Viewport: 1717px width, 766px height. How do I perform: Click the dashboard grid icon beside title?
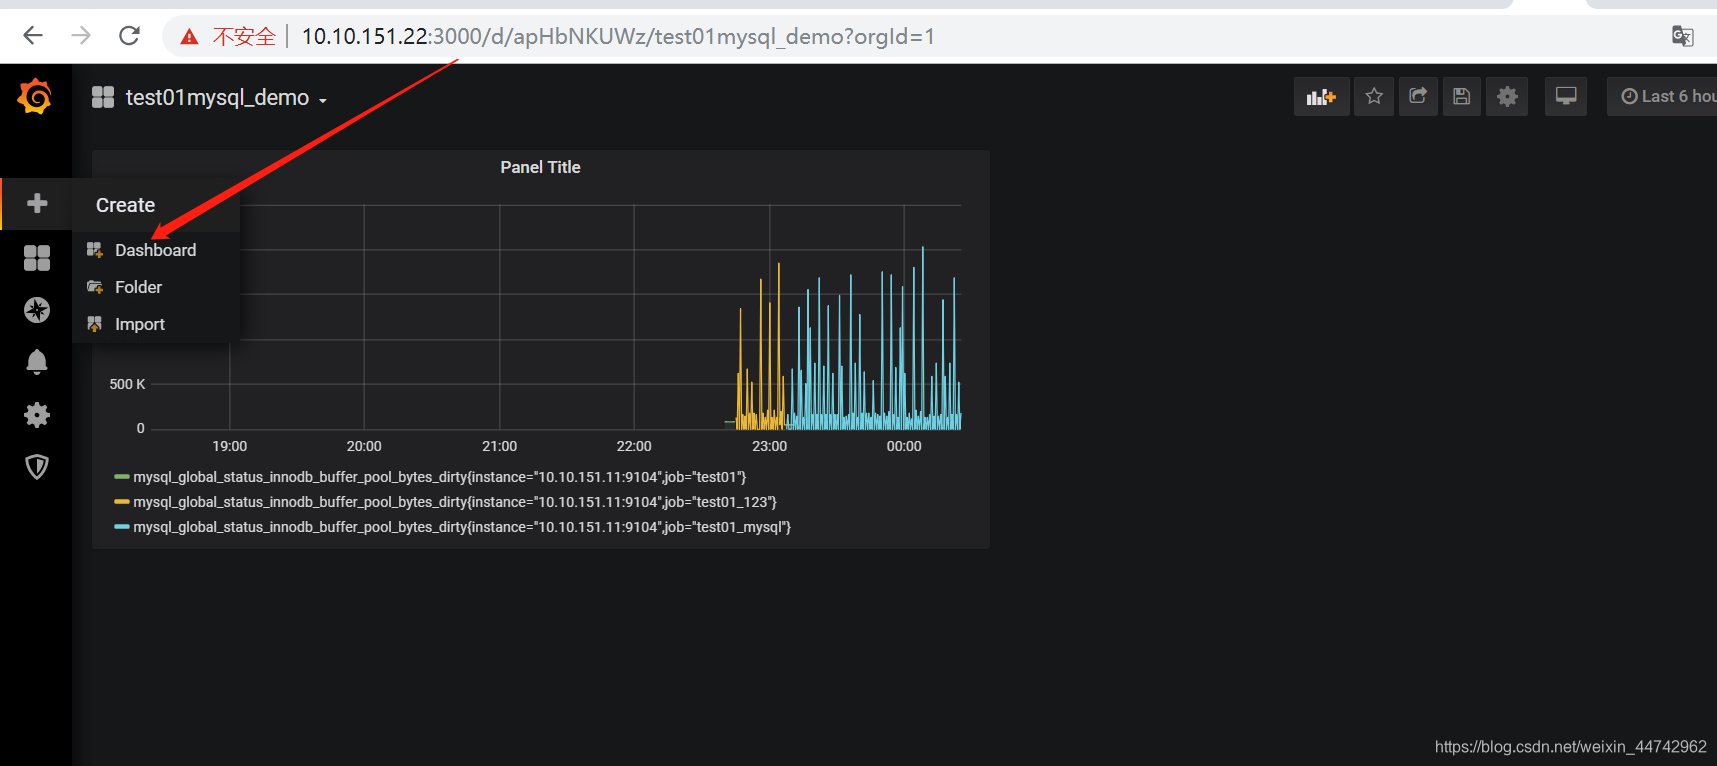click(102, 97)
